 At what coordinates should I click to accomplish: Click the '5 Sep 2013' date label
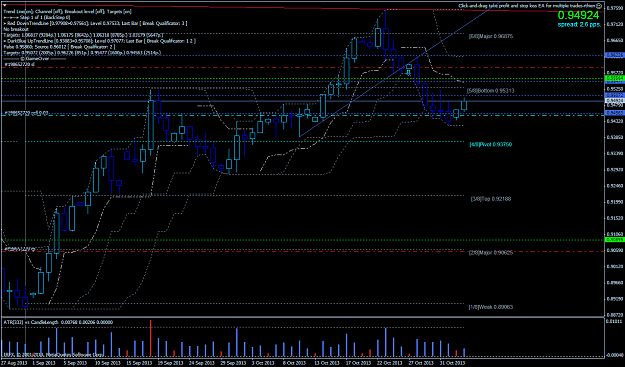pyautogui.click(x=75, y=363)
